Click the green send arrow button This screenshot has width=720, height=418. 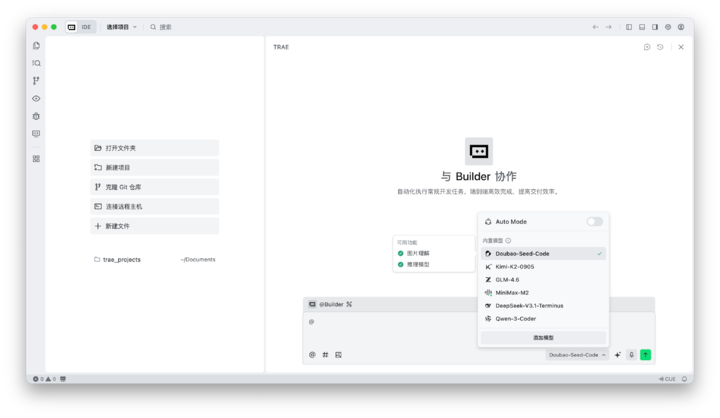(645, 355)
